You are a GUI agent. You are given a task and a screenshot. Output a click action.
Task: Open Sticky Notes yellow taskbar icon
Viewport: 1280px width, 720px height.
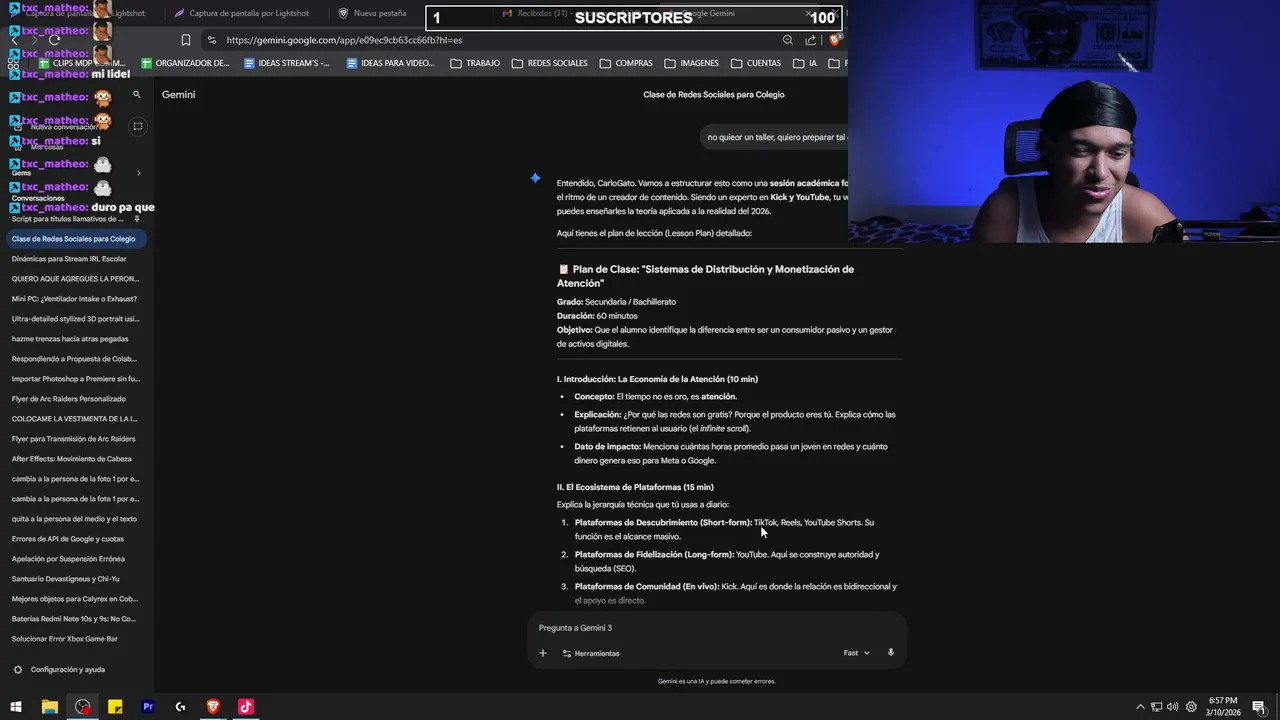pos(115,707)
